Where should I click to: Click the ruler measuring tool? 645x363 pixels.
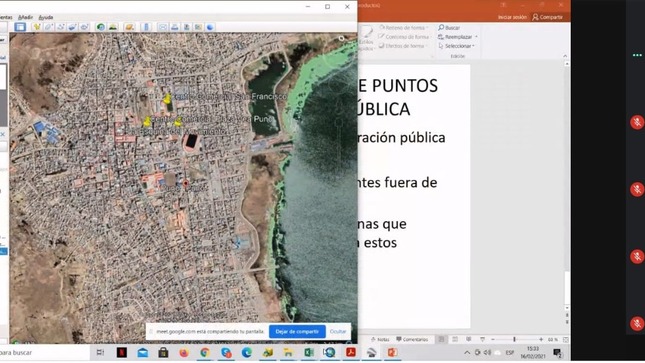(146, 27)
